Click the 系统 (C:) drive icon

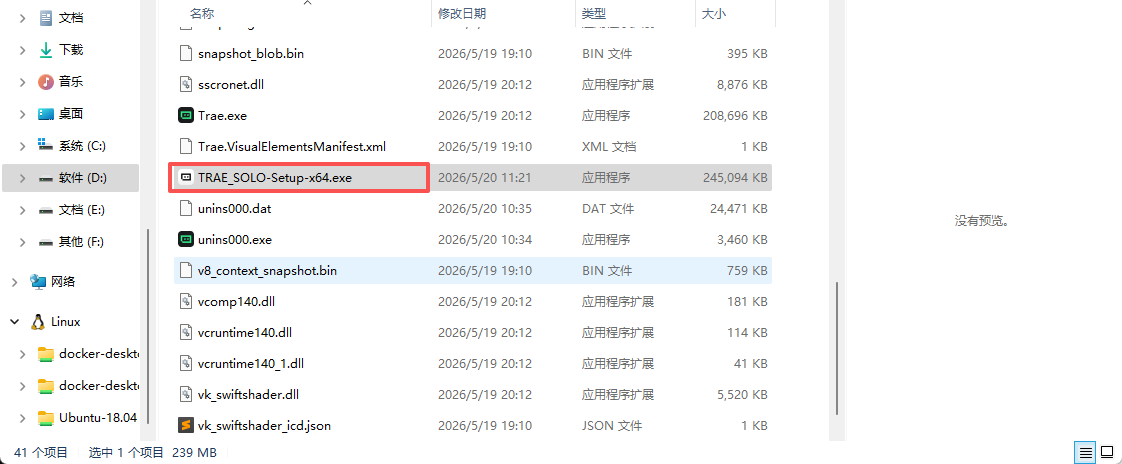[46, 145]
